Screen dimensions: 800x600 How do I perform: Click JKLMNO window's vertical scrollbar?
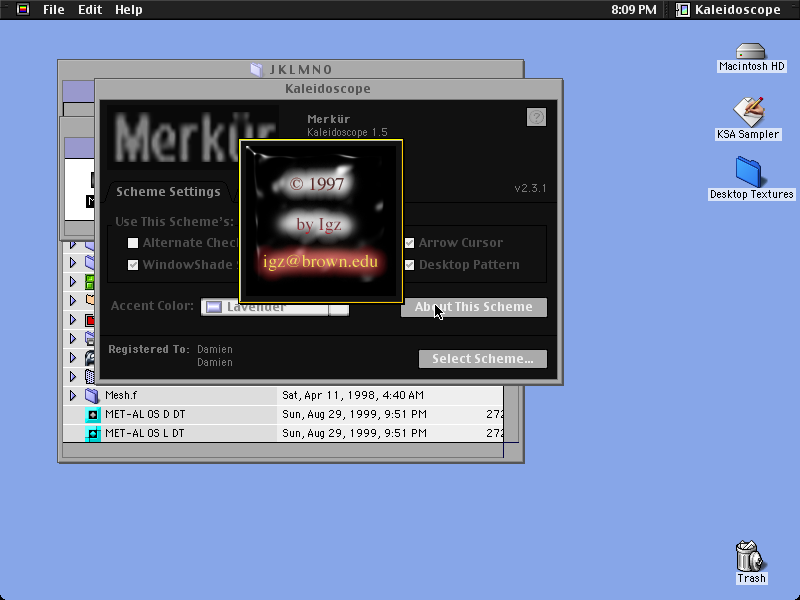click(x=511, y=413)
